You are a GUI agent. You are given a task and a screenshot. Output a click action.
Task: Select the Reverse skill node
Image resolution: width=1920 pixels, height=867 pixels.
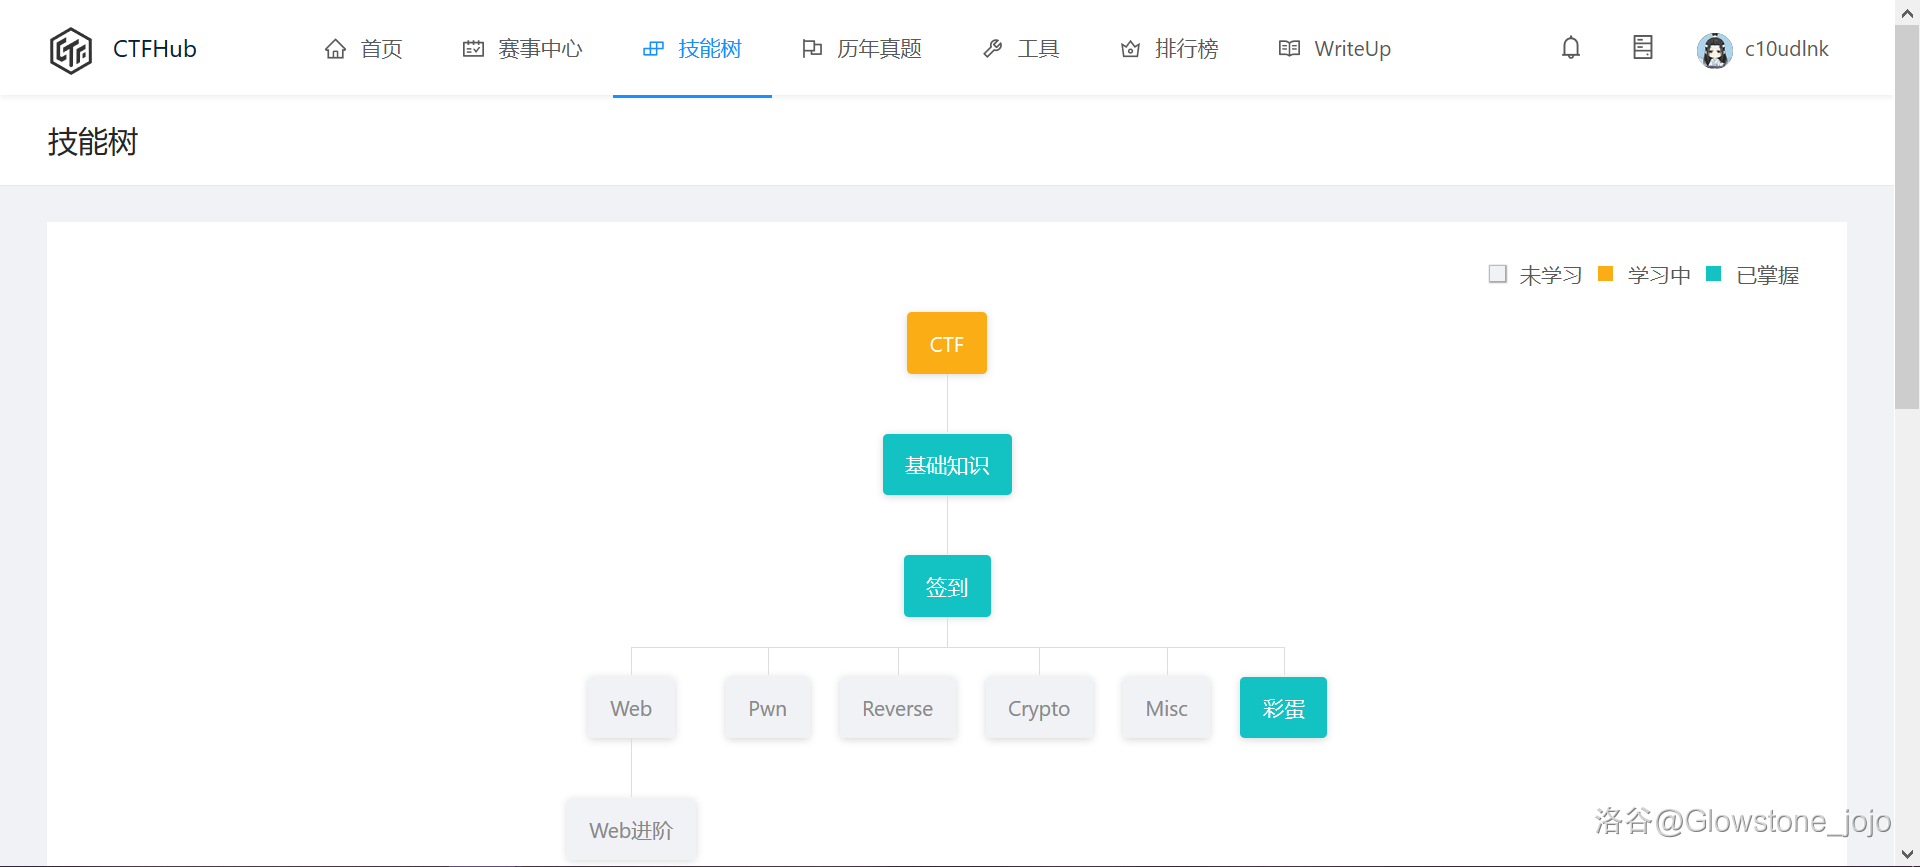[897, 708]
